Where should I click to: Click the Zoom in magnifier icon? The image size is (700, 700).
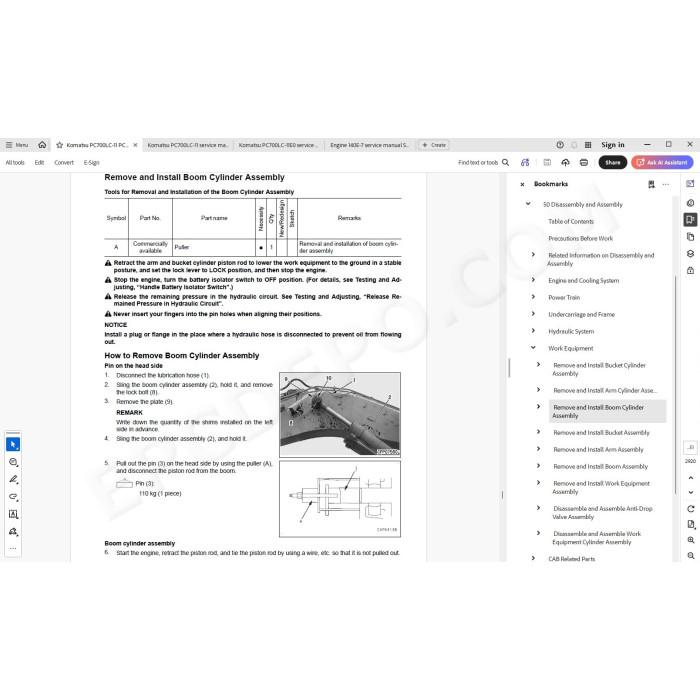click(691, 540)
